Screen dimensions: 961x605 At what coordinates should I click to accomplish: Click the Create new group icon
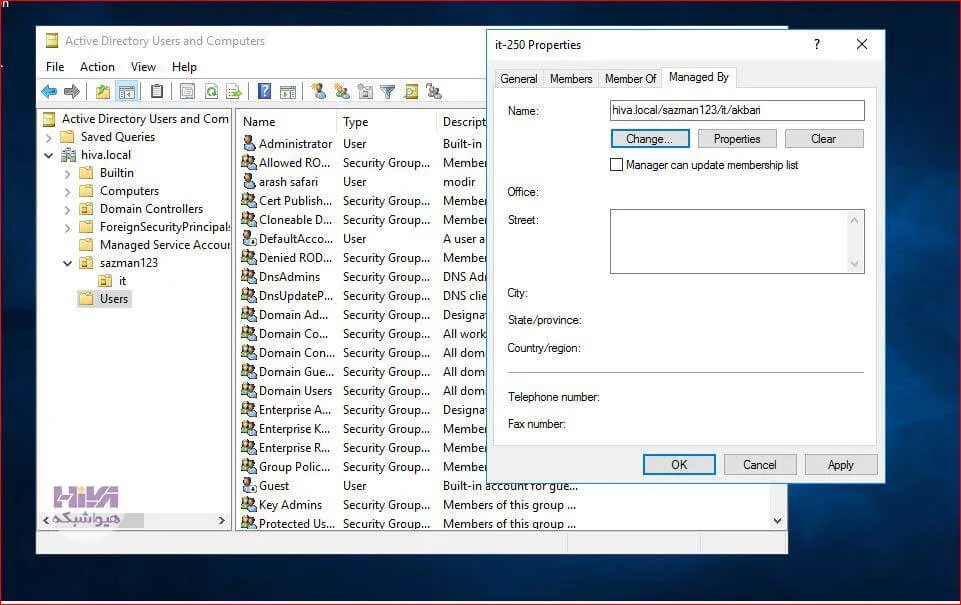click(x=341, y=92)
